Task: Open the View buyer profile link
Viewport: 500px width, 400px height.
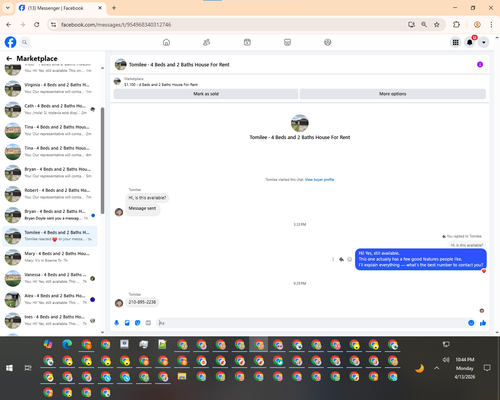Action: pyautogui.click(x=319, y=180)
